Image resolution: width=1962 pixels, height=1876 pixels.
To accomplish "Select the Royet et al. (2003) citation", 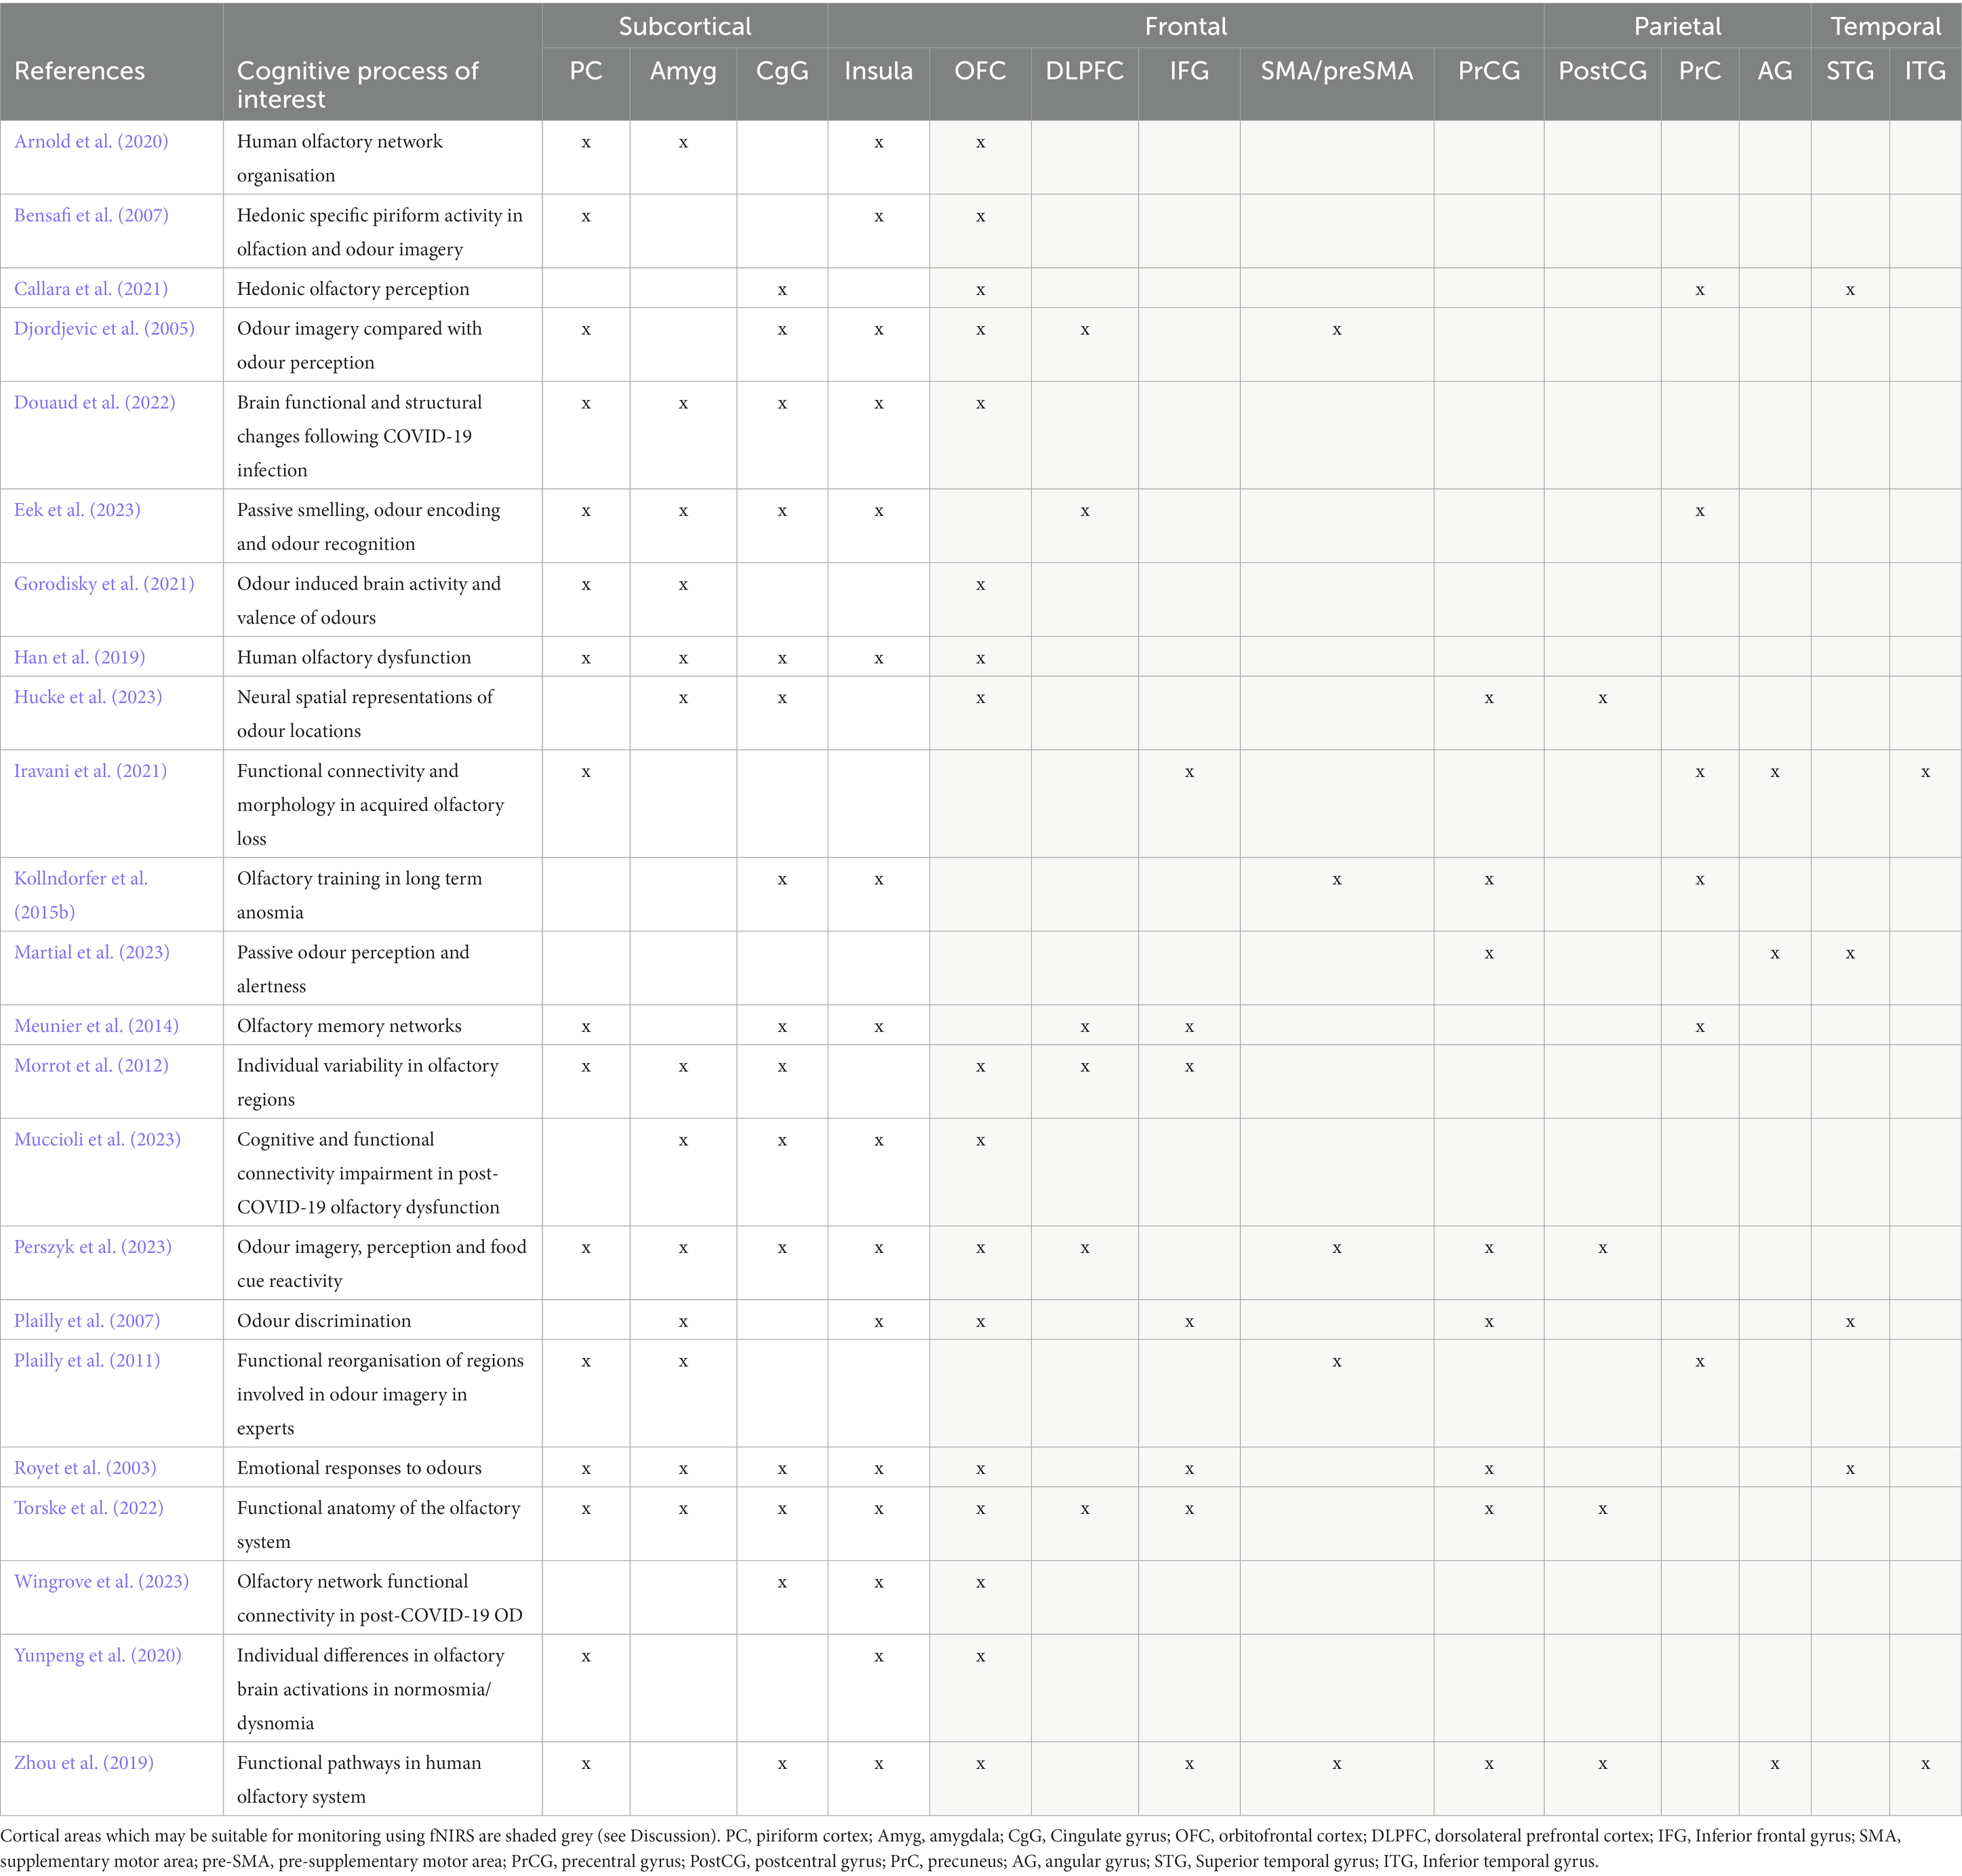I will [x=85, y=1468].
